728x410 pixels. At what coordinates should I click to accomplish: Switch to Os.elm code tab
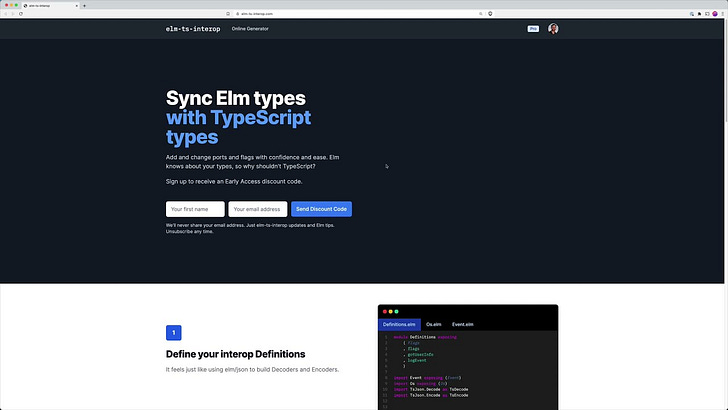[434, 325]
